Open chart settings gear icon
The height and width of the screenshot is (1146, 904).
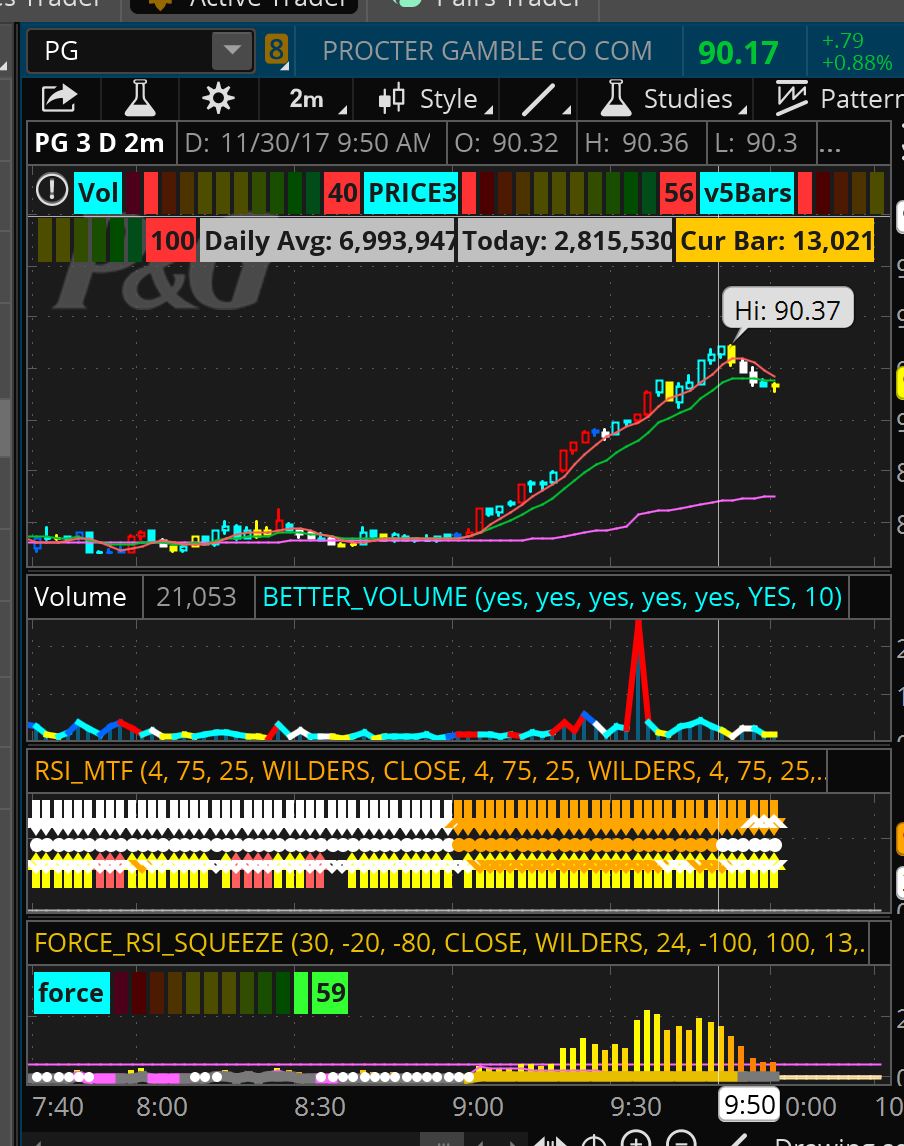tap(218, 99)
